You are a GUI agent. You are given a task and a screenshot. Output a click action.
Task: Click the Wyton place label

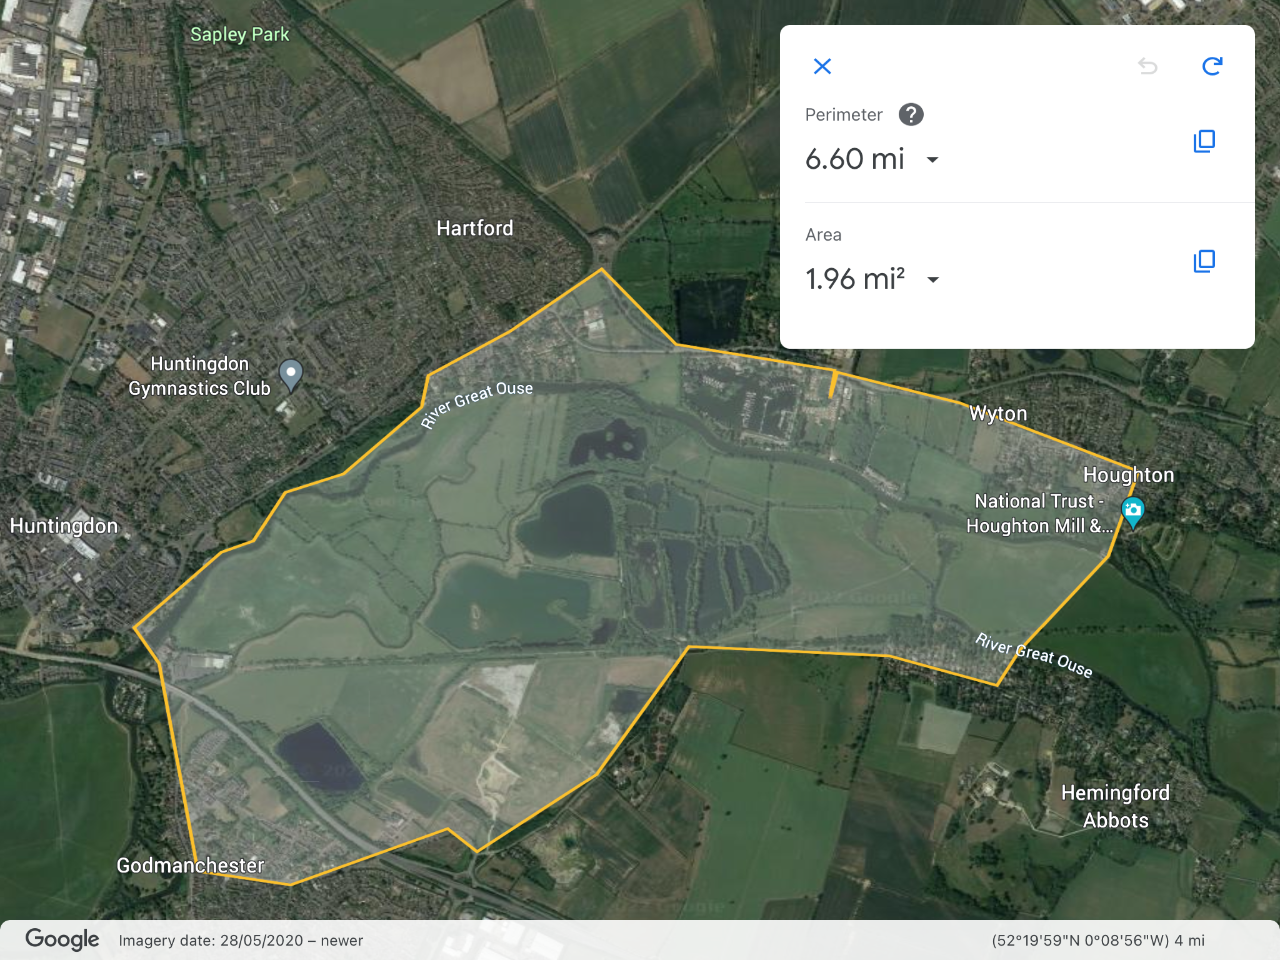click(x=998, y=413)
